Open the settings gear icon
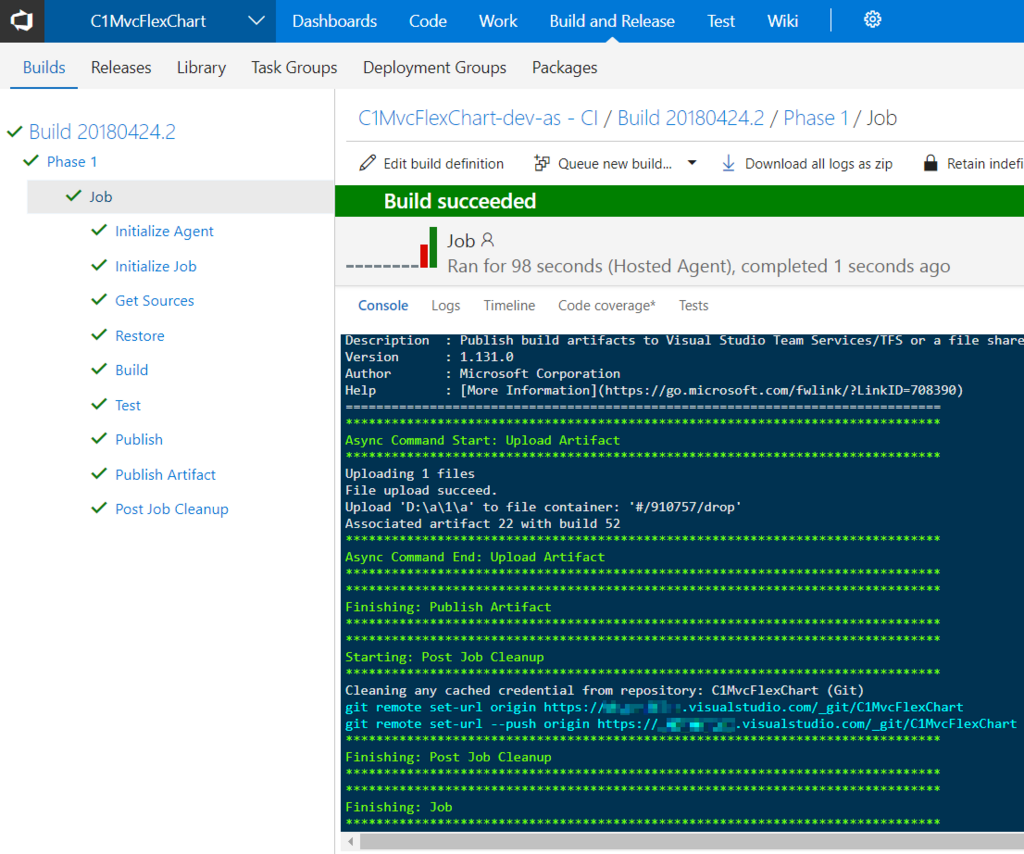Viewport: 1024px width, 854px height. click(872, 20)
